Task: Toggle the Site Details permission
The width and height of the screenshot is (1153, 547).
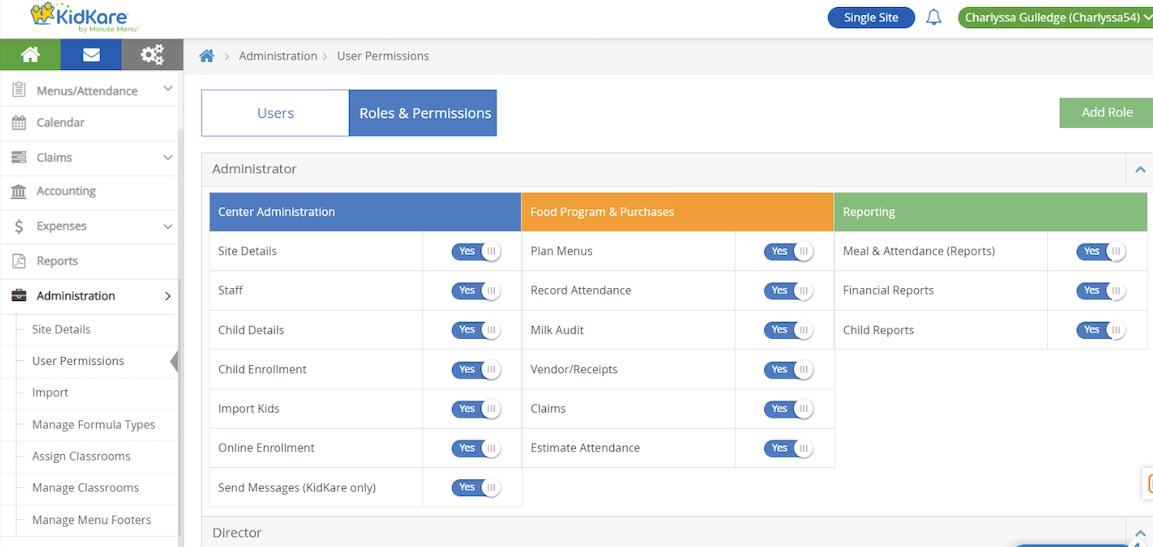Action: coord(476,251)
